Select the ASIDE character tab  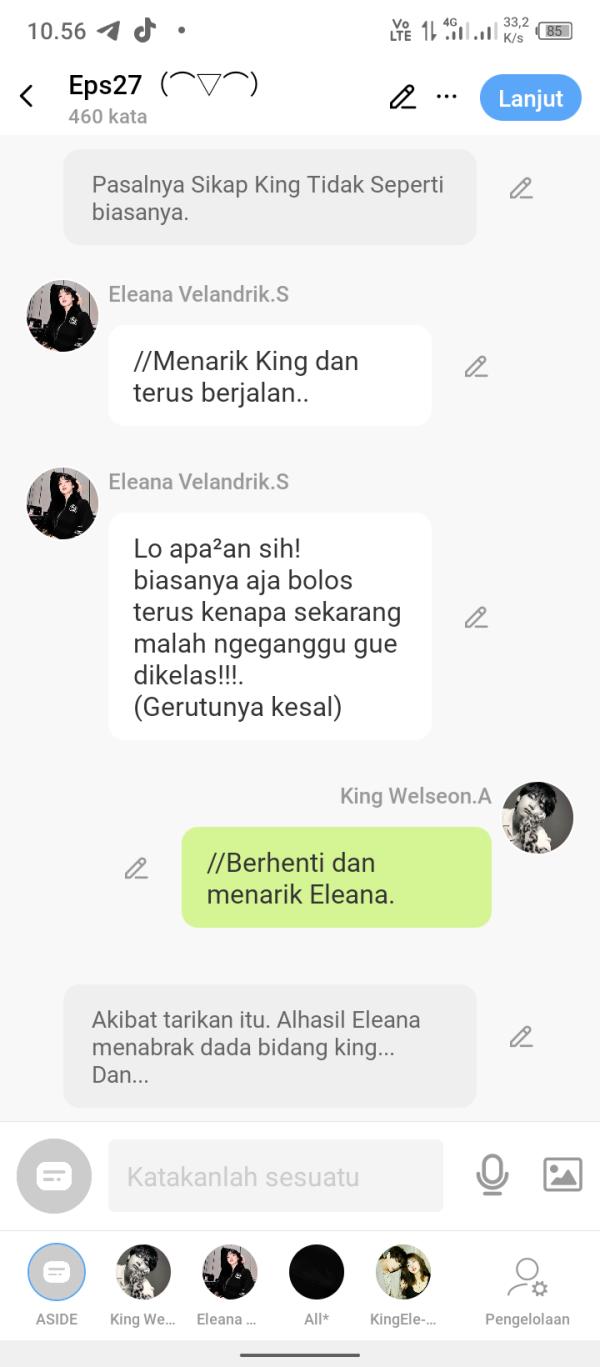coord(57,1286)
